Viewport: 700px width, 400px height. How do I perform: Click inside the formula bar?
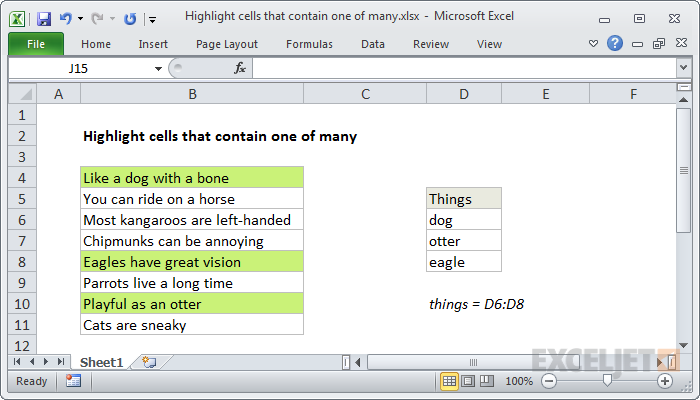(464, 69)
